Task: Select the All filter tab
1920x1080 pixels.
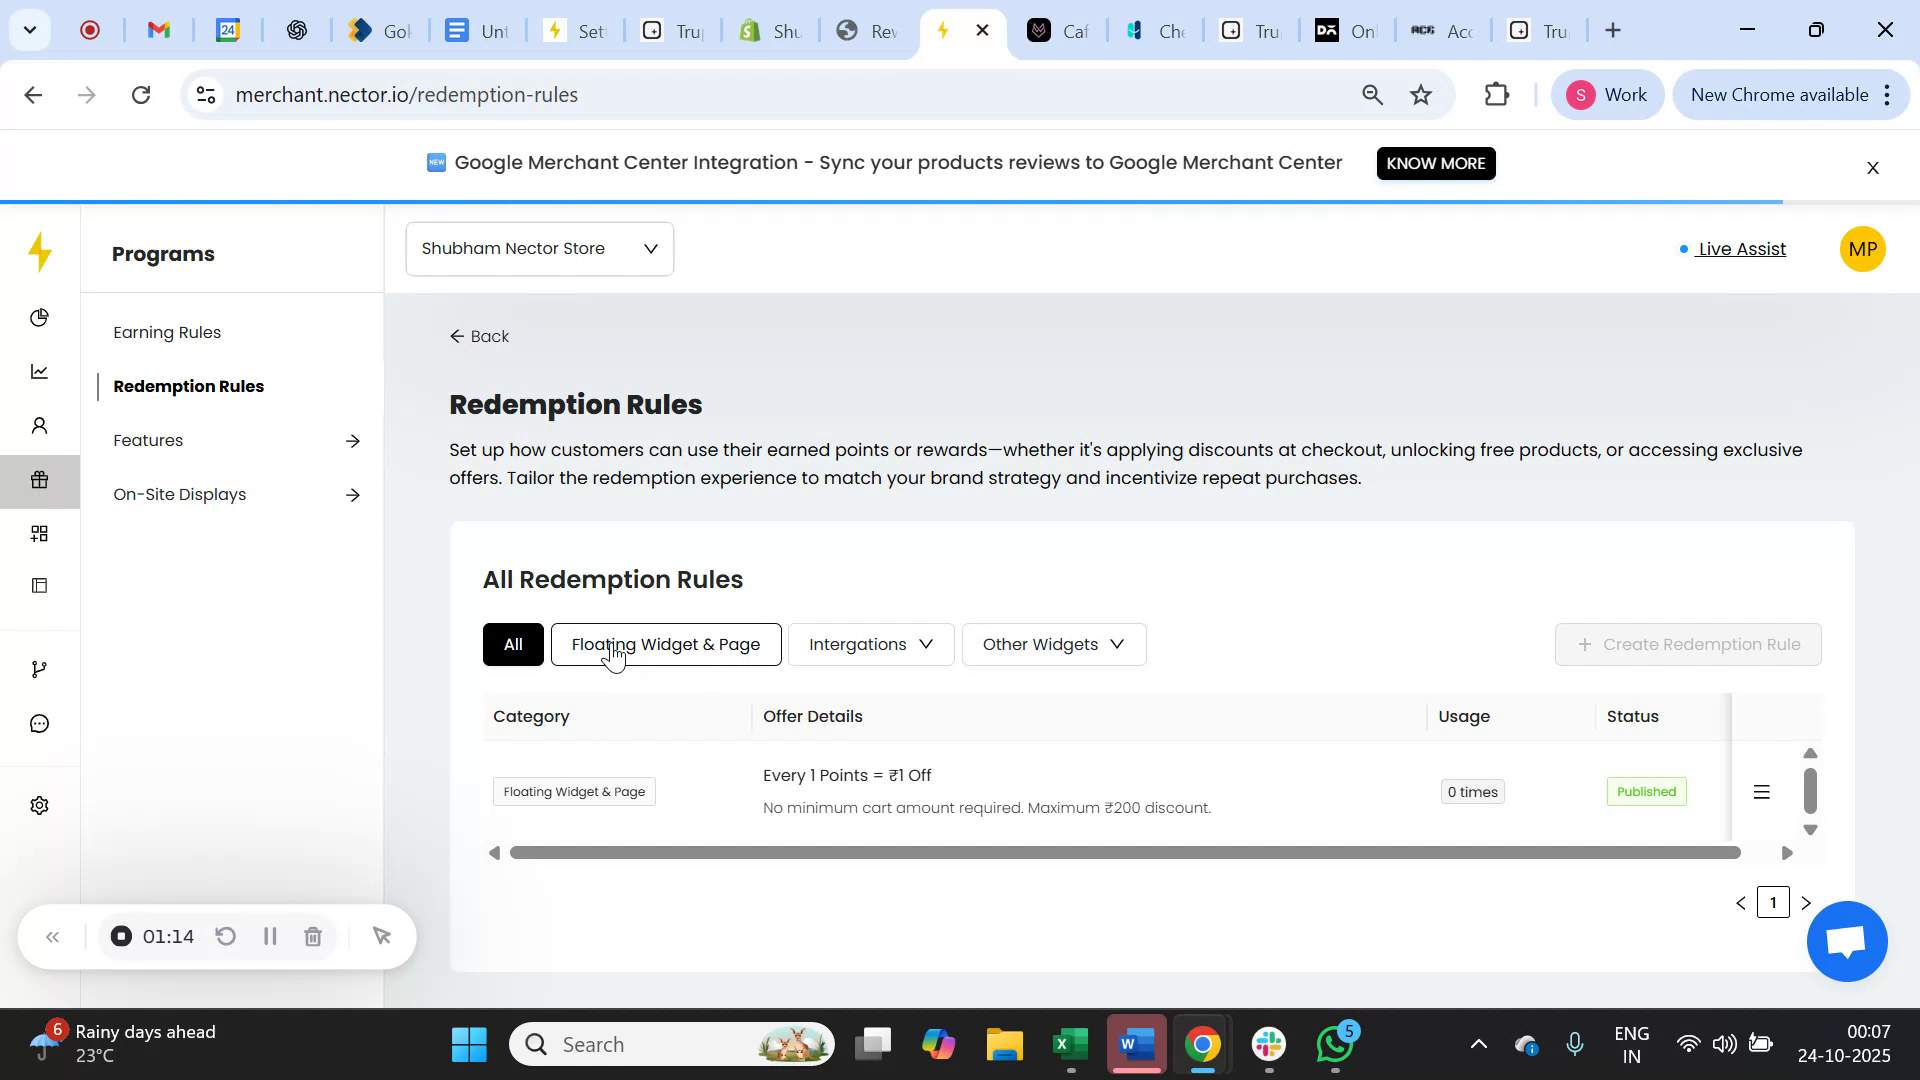Action: click(x=513, y=644)
